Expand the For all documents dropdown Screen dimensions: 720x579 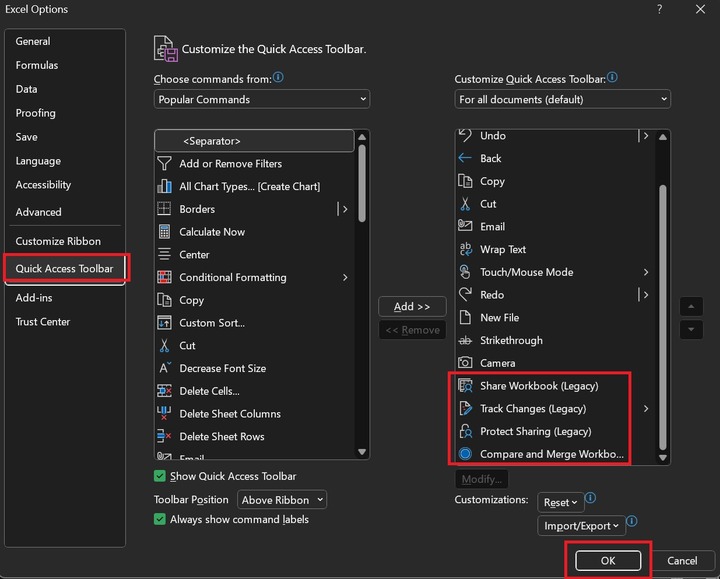(562, 100)
